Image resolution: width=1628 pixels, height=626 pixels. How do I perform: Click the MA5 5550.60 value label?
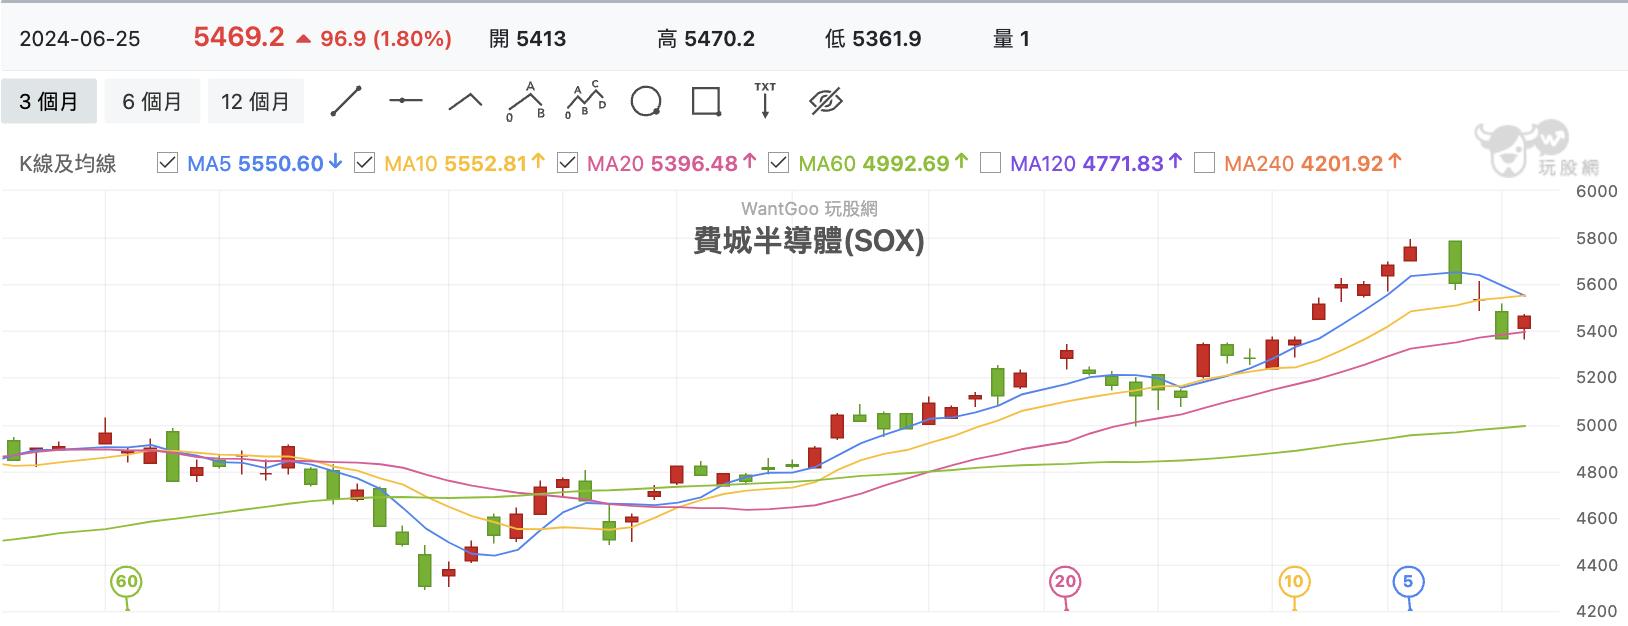pyautogui.click(x=264, y=163)
